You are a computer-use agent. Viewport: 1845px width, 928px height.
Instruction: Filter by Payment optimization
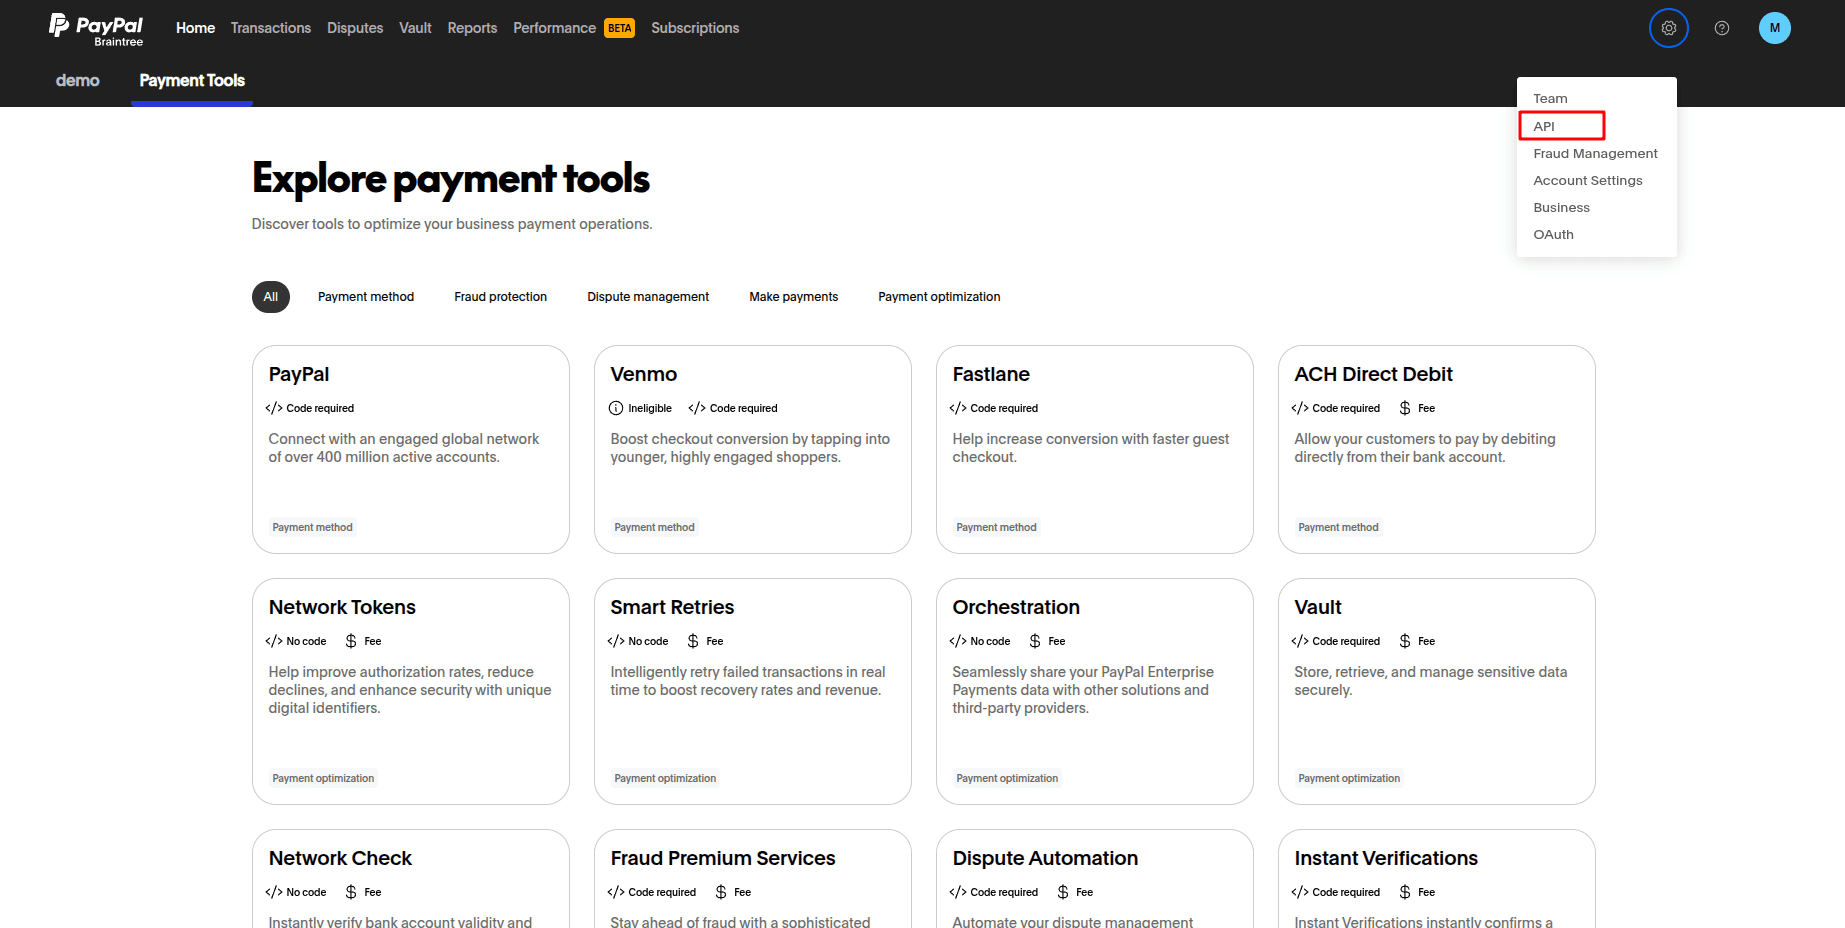[939, 297]
